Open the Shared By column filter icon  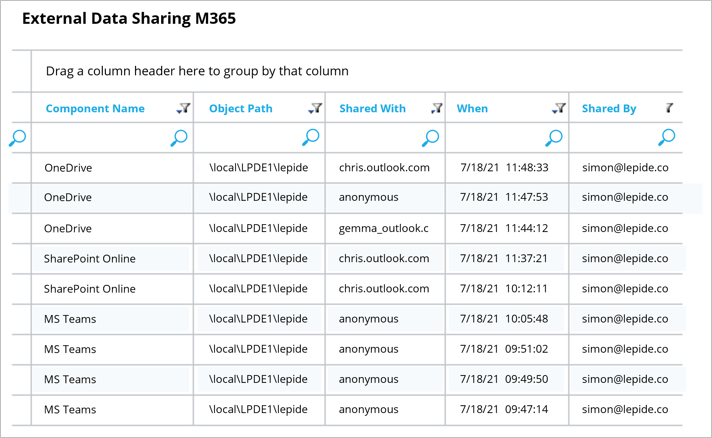(x=669, y=108)
